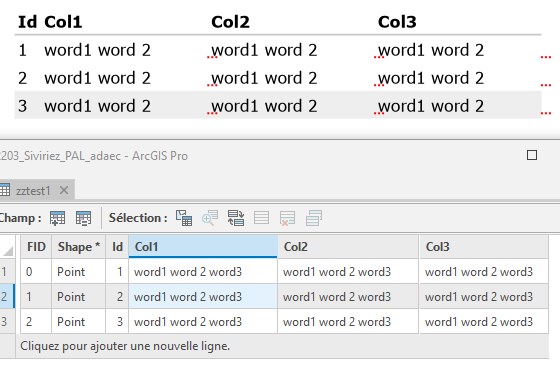This screenshot has width=560, height=370.
Task: Select the Col3 column header in ArcGIS table
Action: 484,246
